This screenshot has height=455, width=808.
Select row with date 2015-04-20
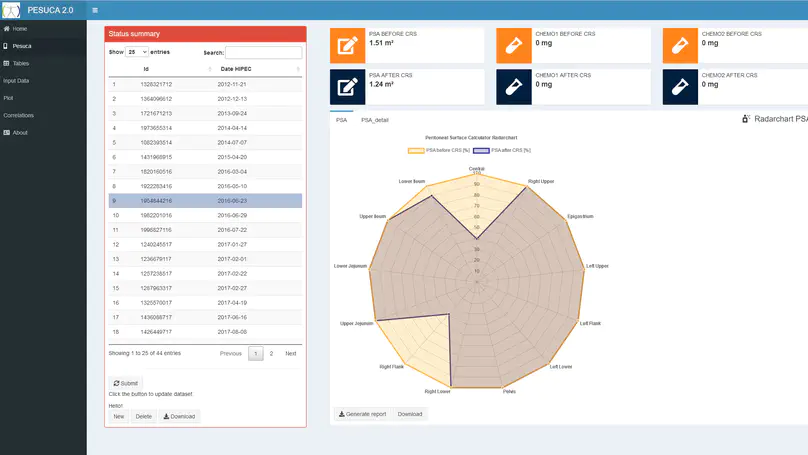[205, 157]
